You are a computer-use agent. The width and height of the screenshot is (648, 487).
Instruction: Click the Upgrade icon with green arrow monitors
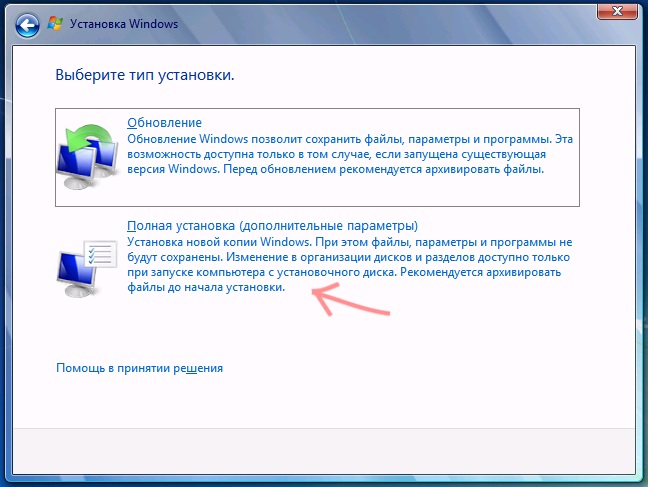(x=87, y=157)
